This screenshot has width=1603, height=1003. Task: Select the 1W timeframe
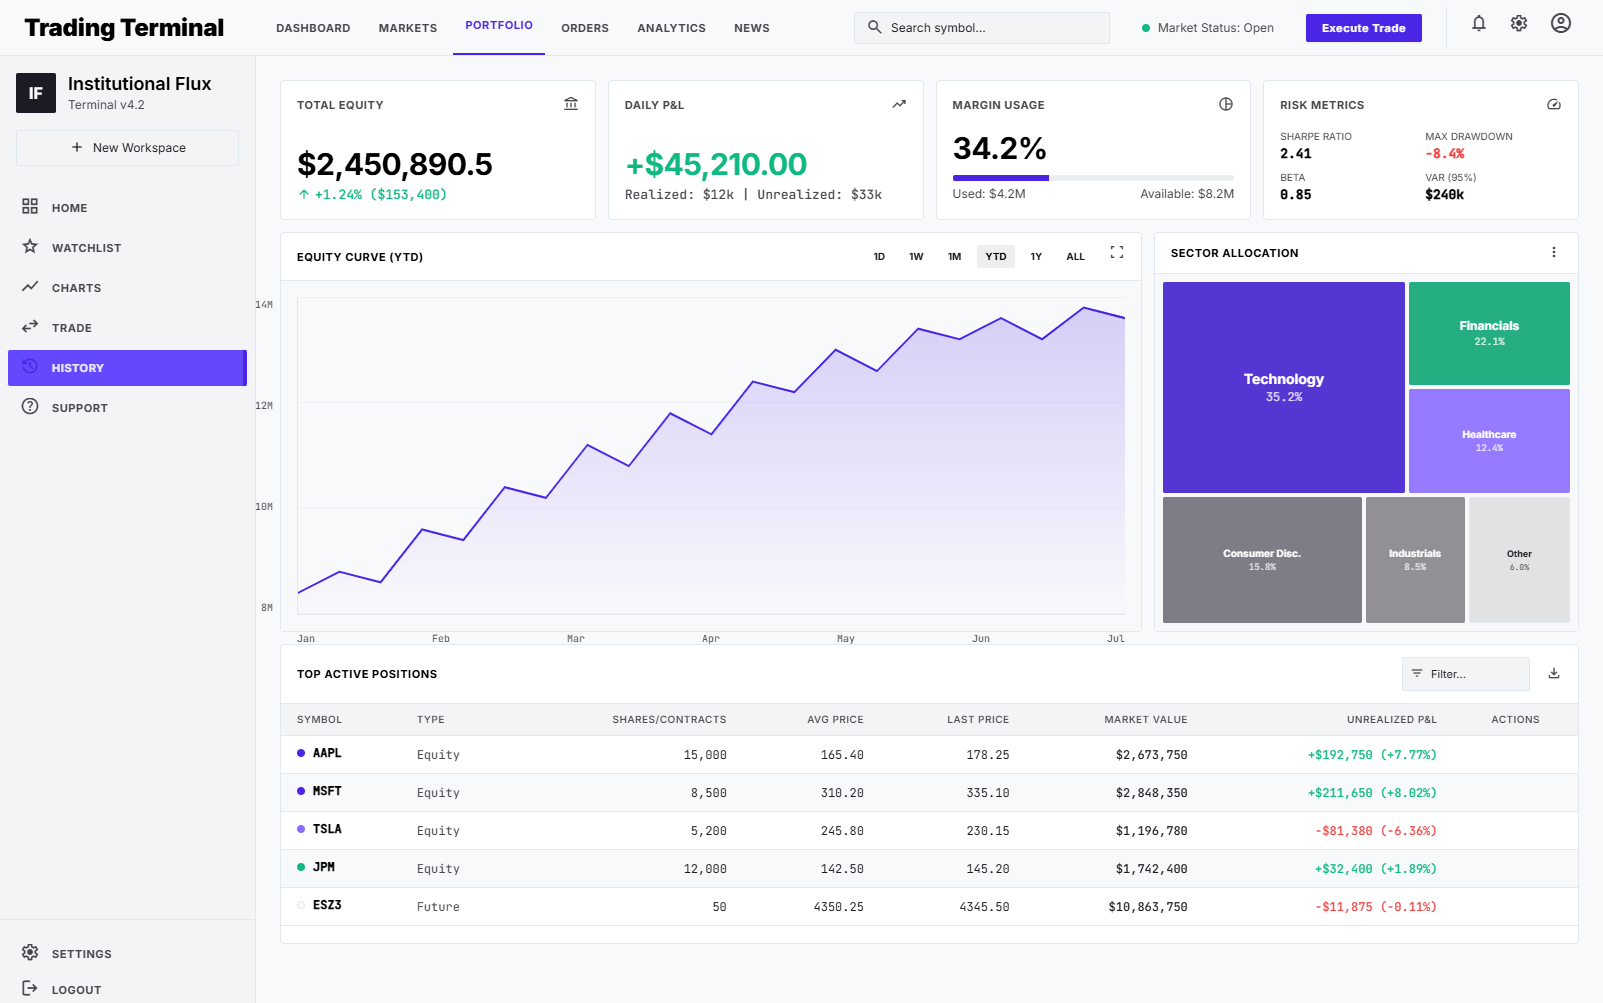pos(916,257)
